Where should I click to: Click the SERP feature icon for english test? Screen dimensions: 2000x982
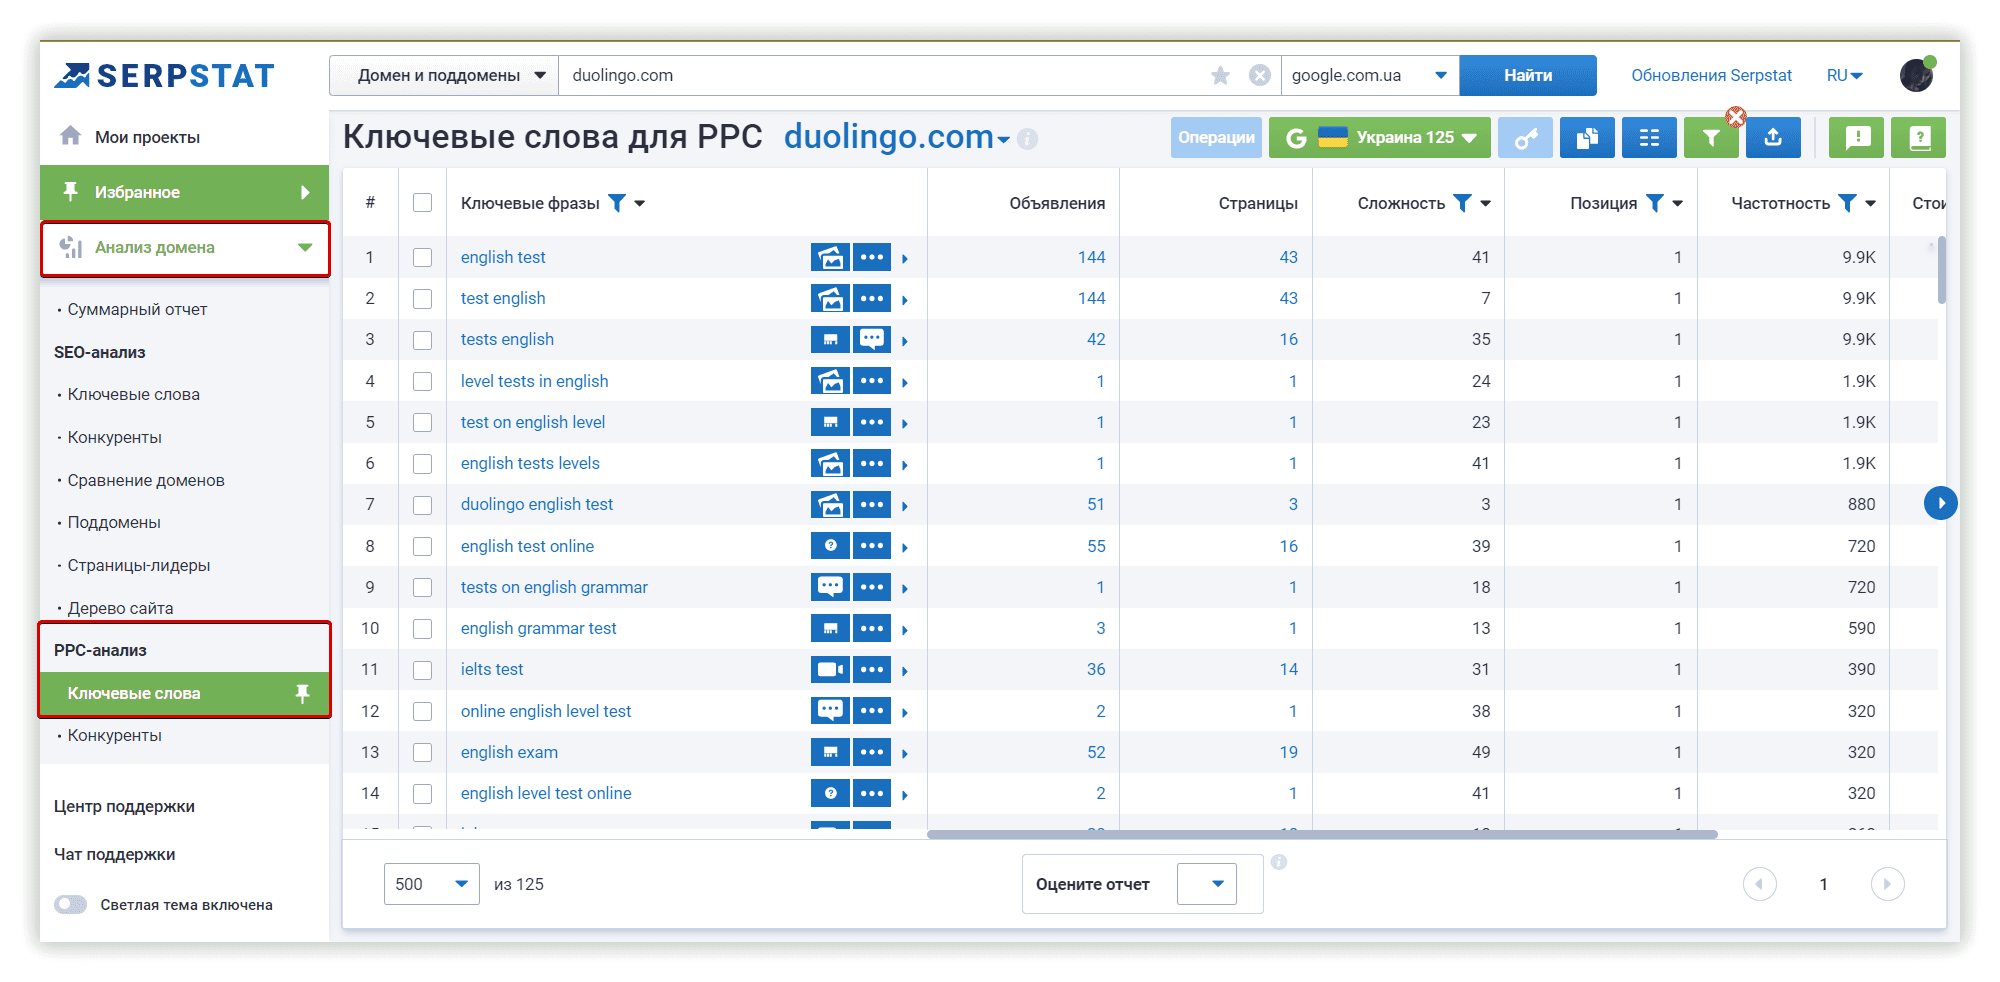click(x=830, y=257)
